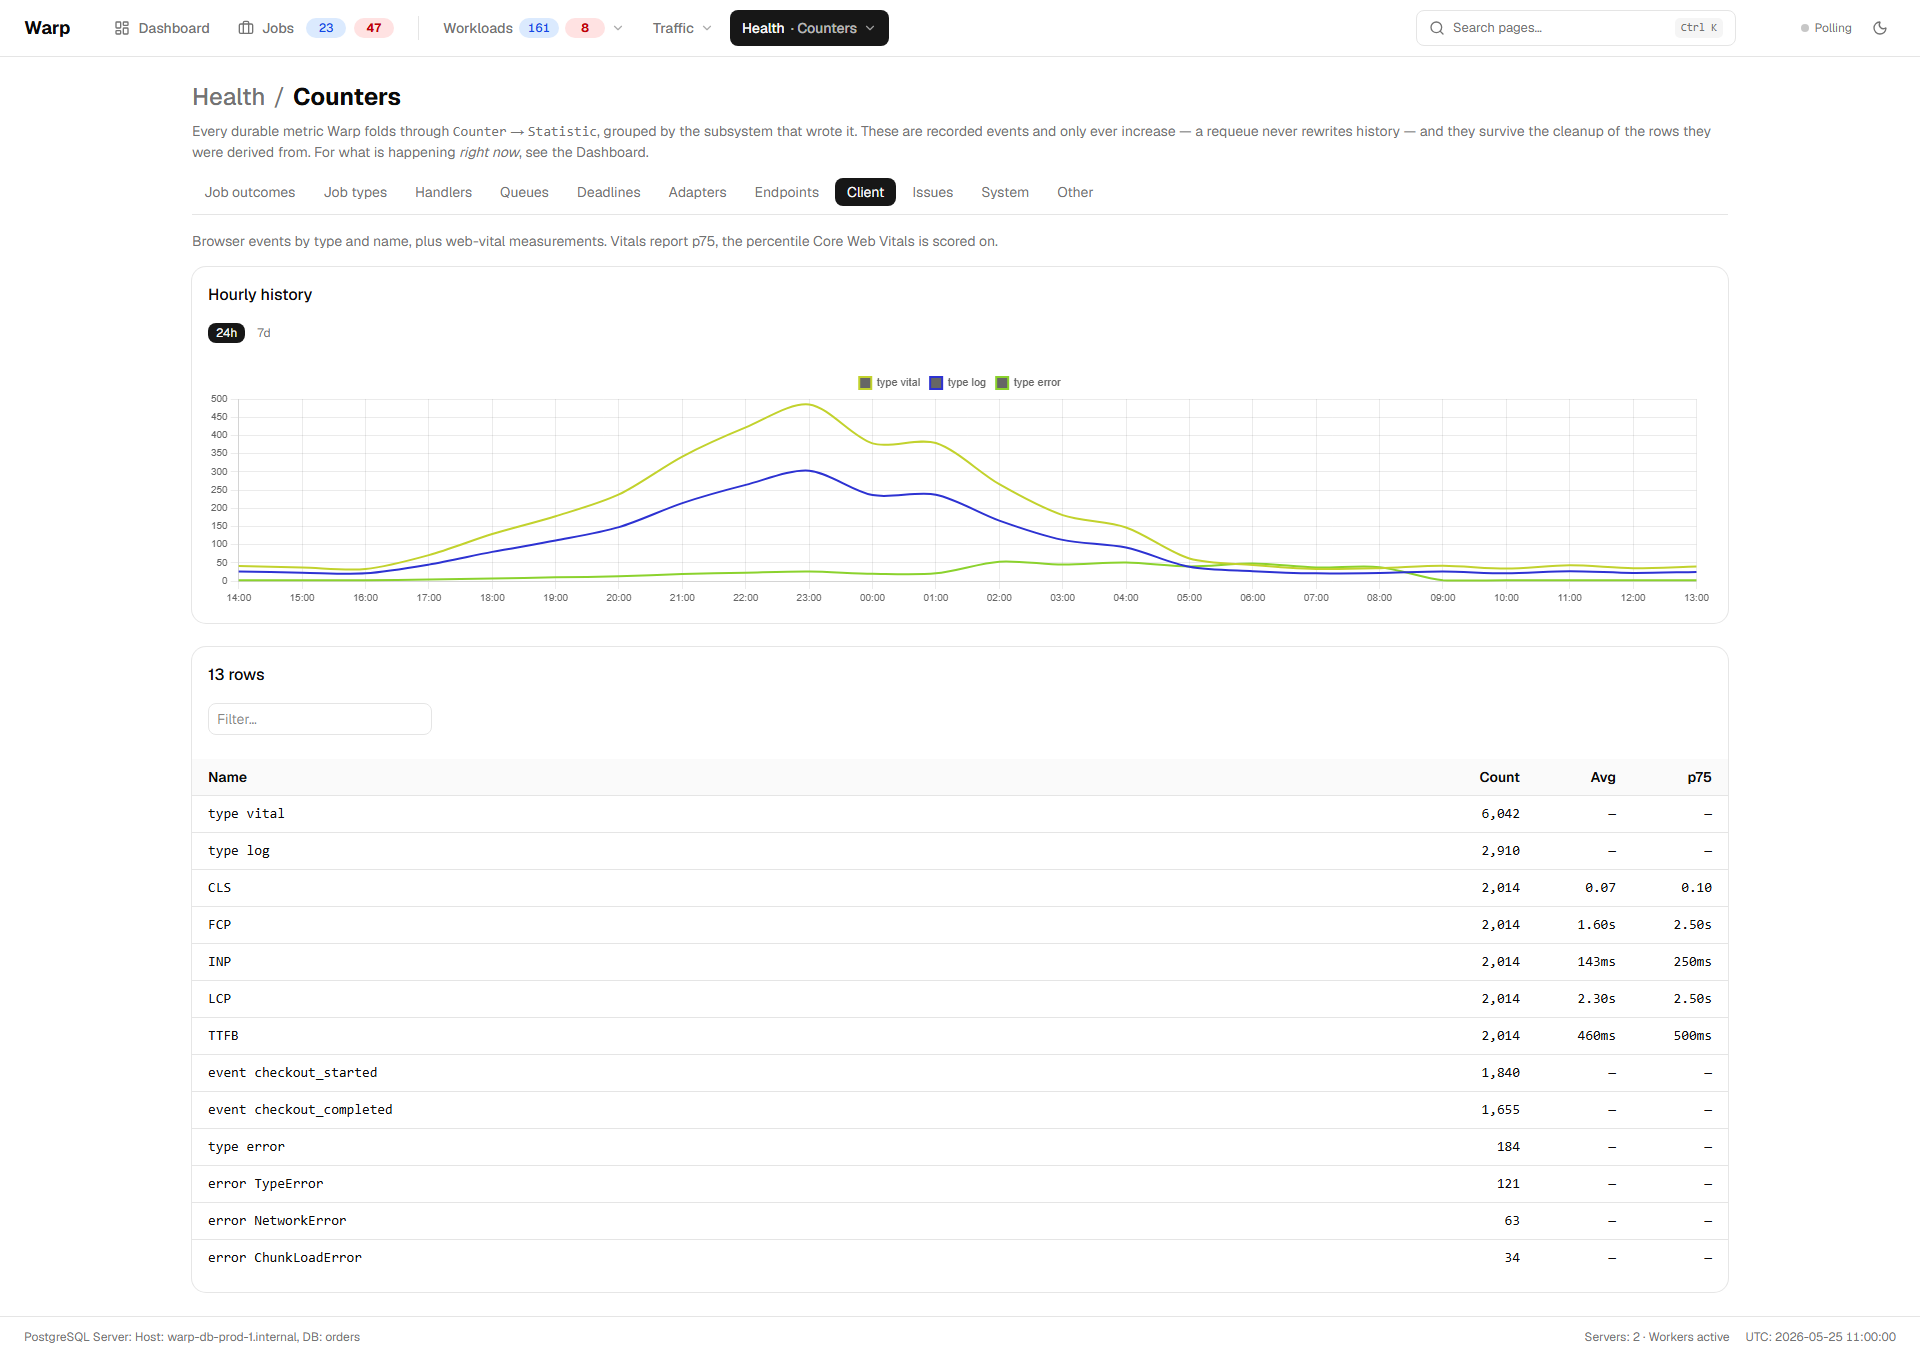Click the type log legend swatch
1920x1357 pixels.
936,383
